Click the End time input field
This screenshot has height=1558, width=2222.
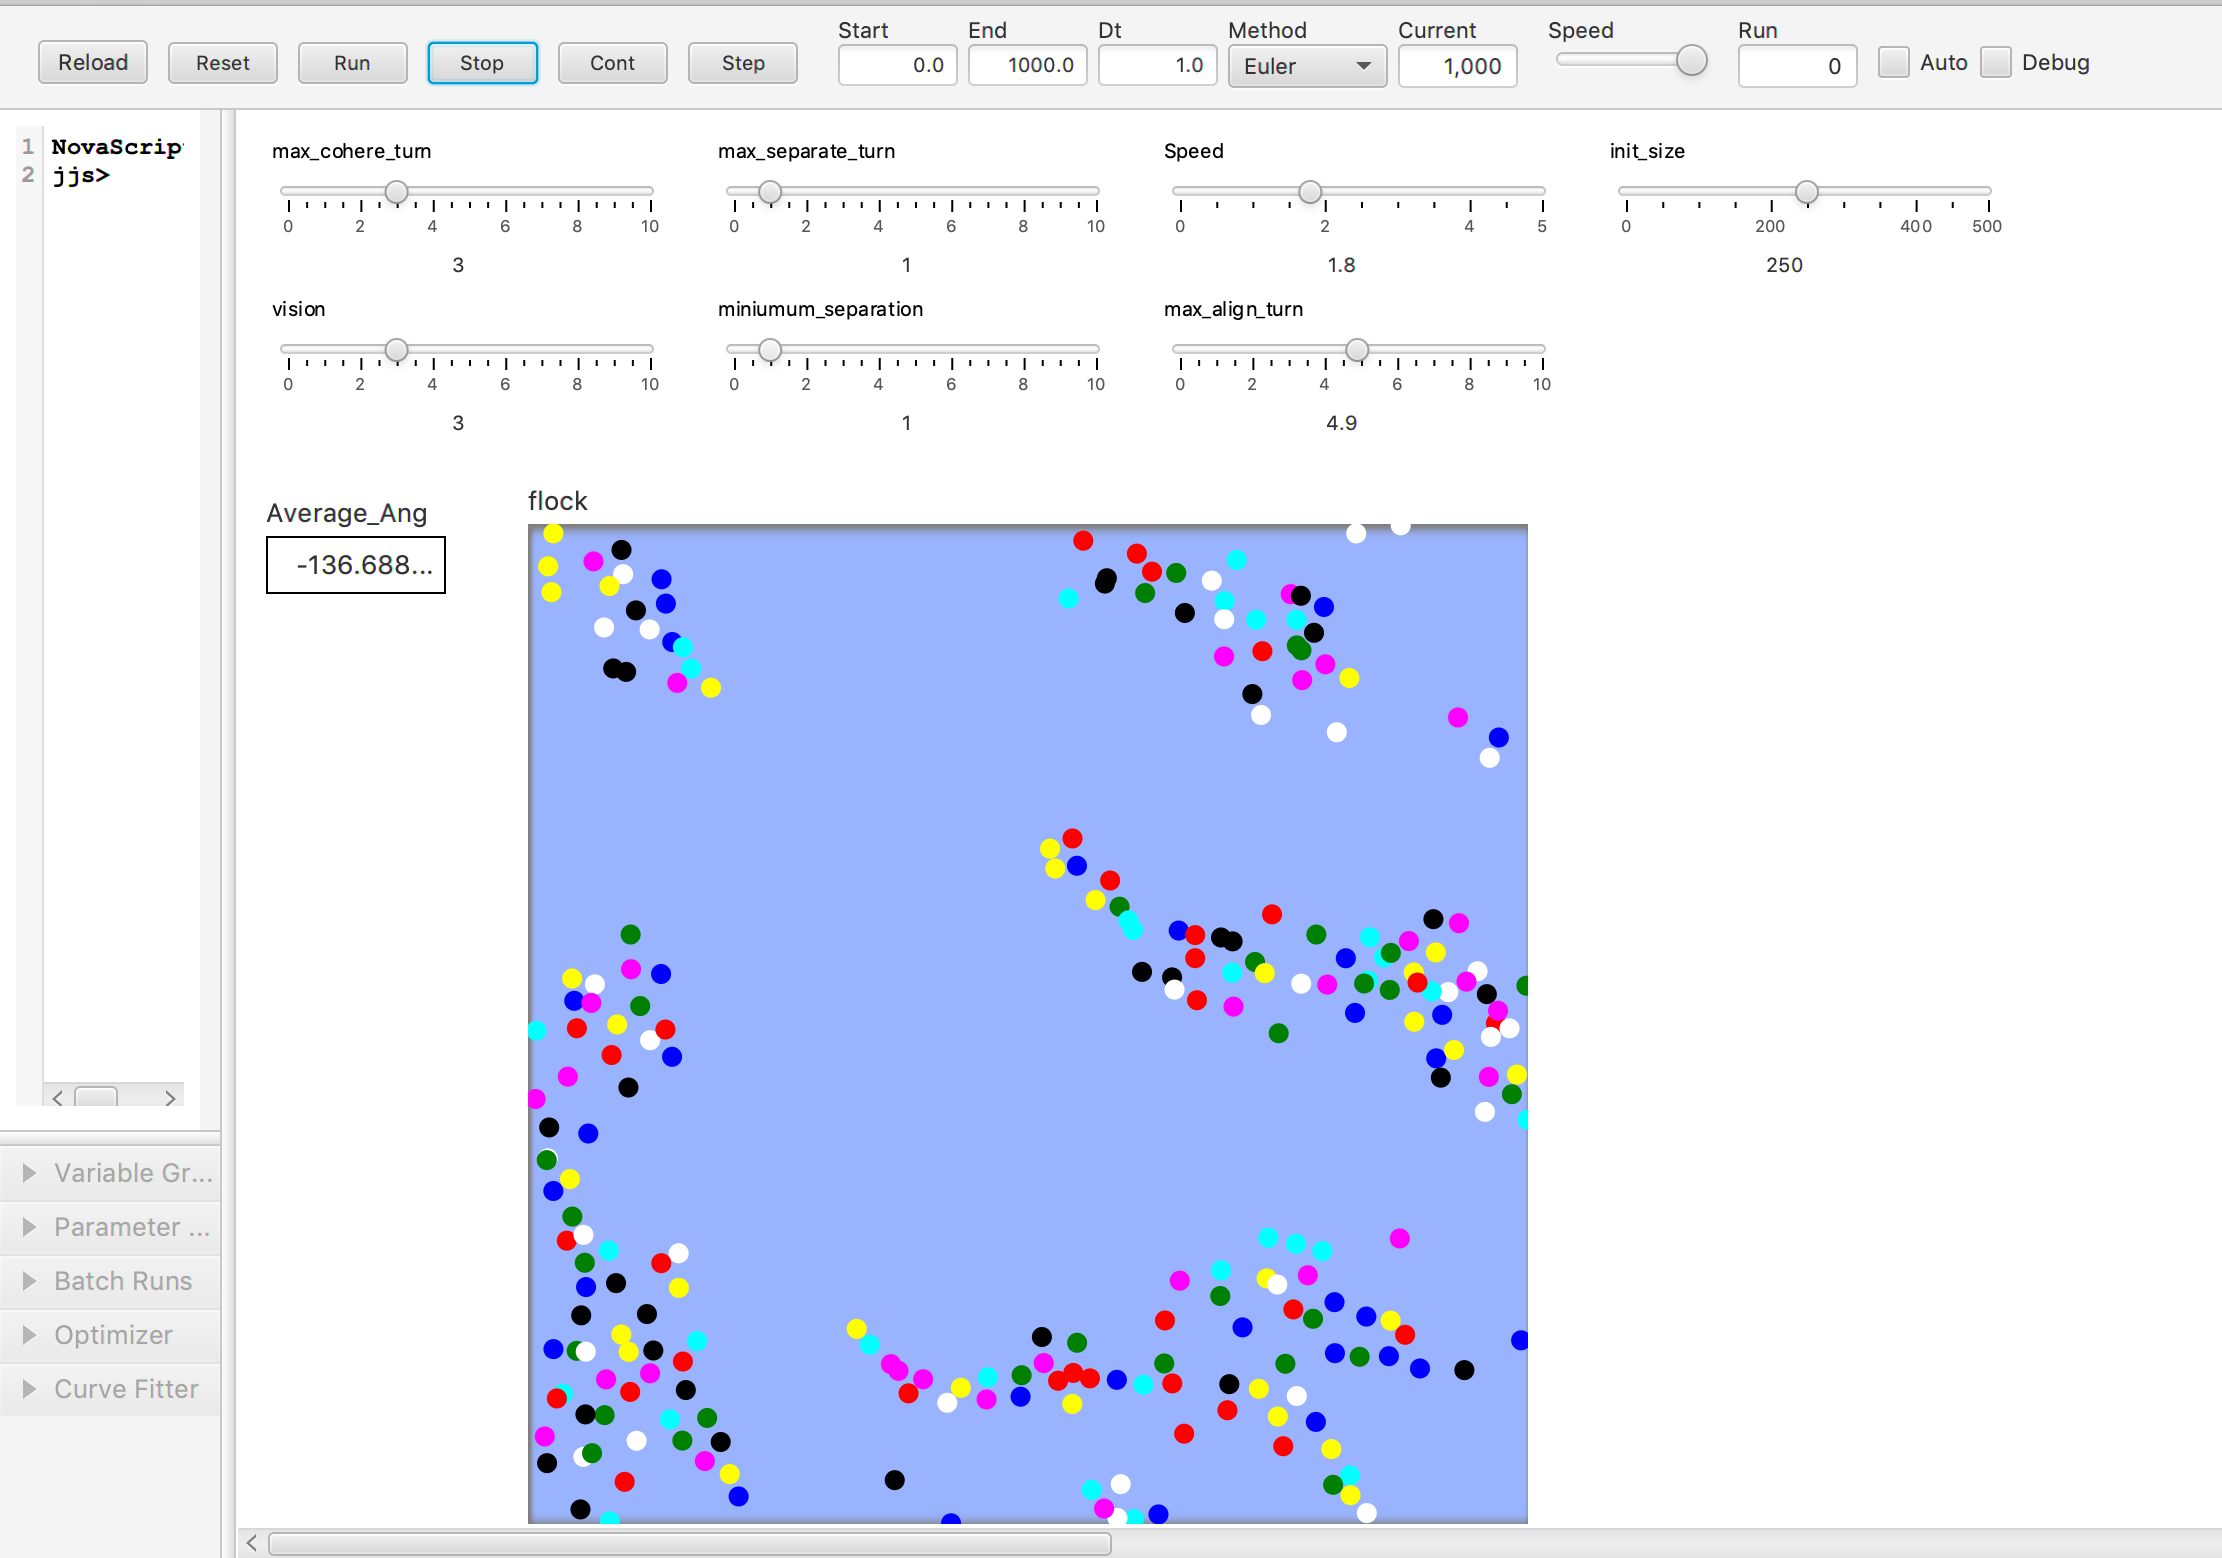click(1027, 66)
